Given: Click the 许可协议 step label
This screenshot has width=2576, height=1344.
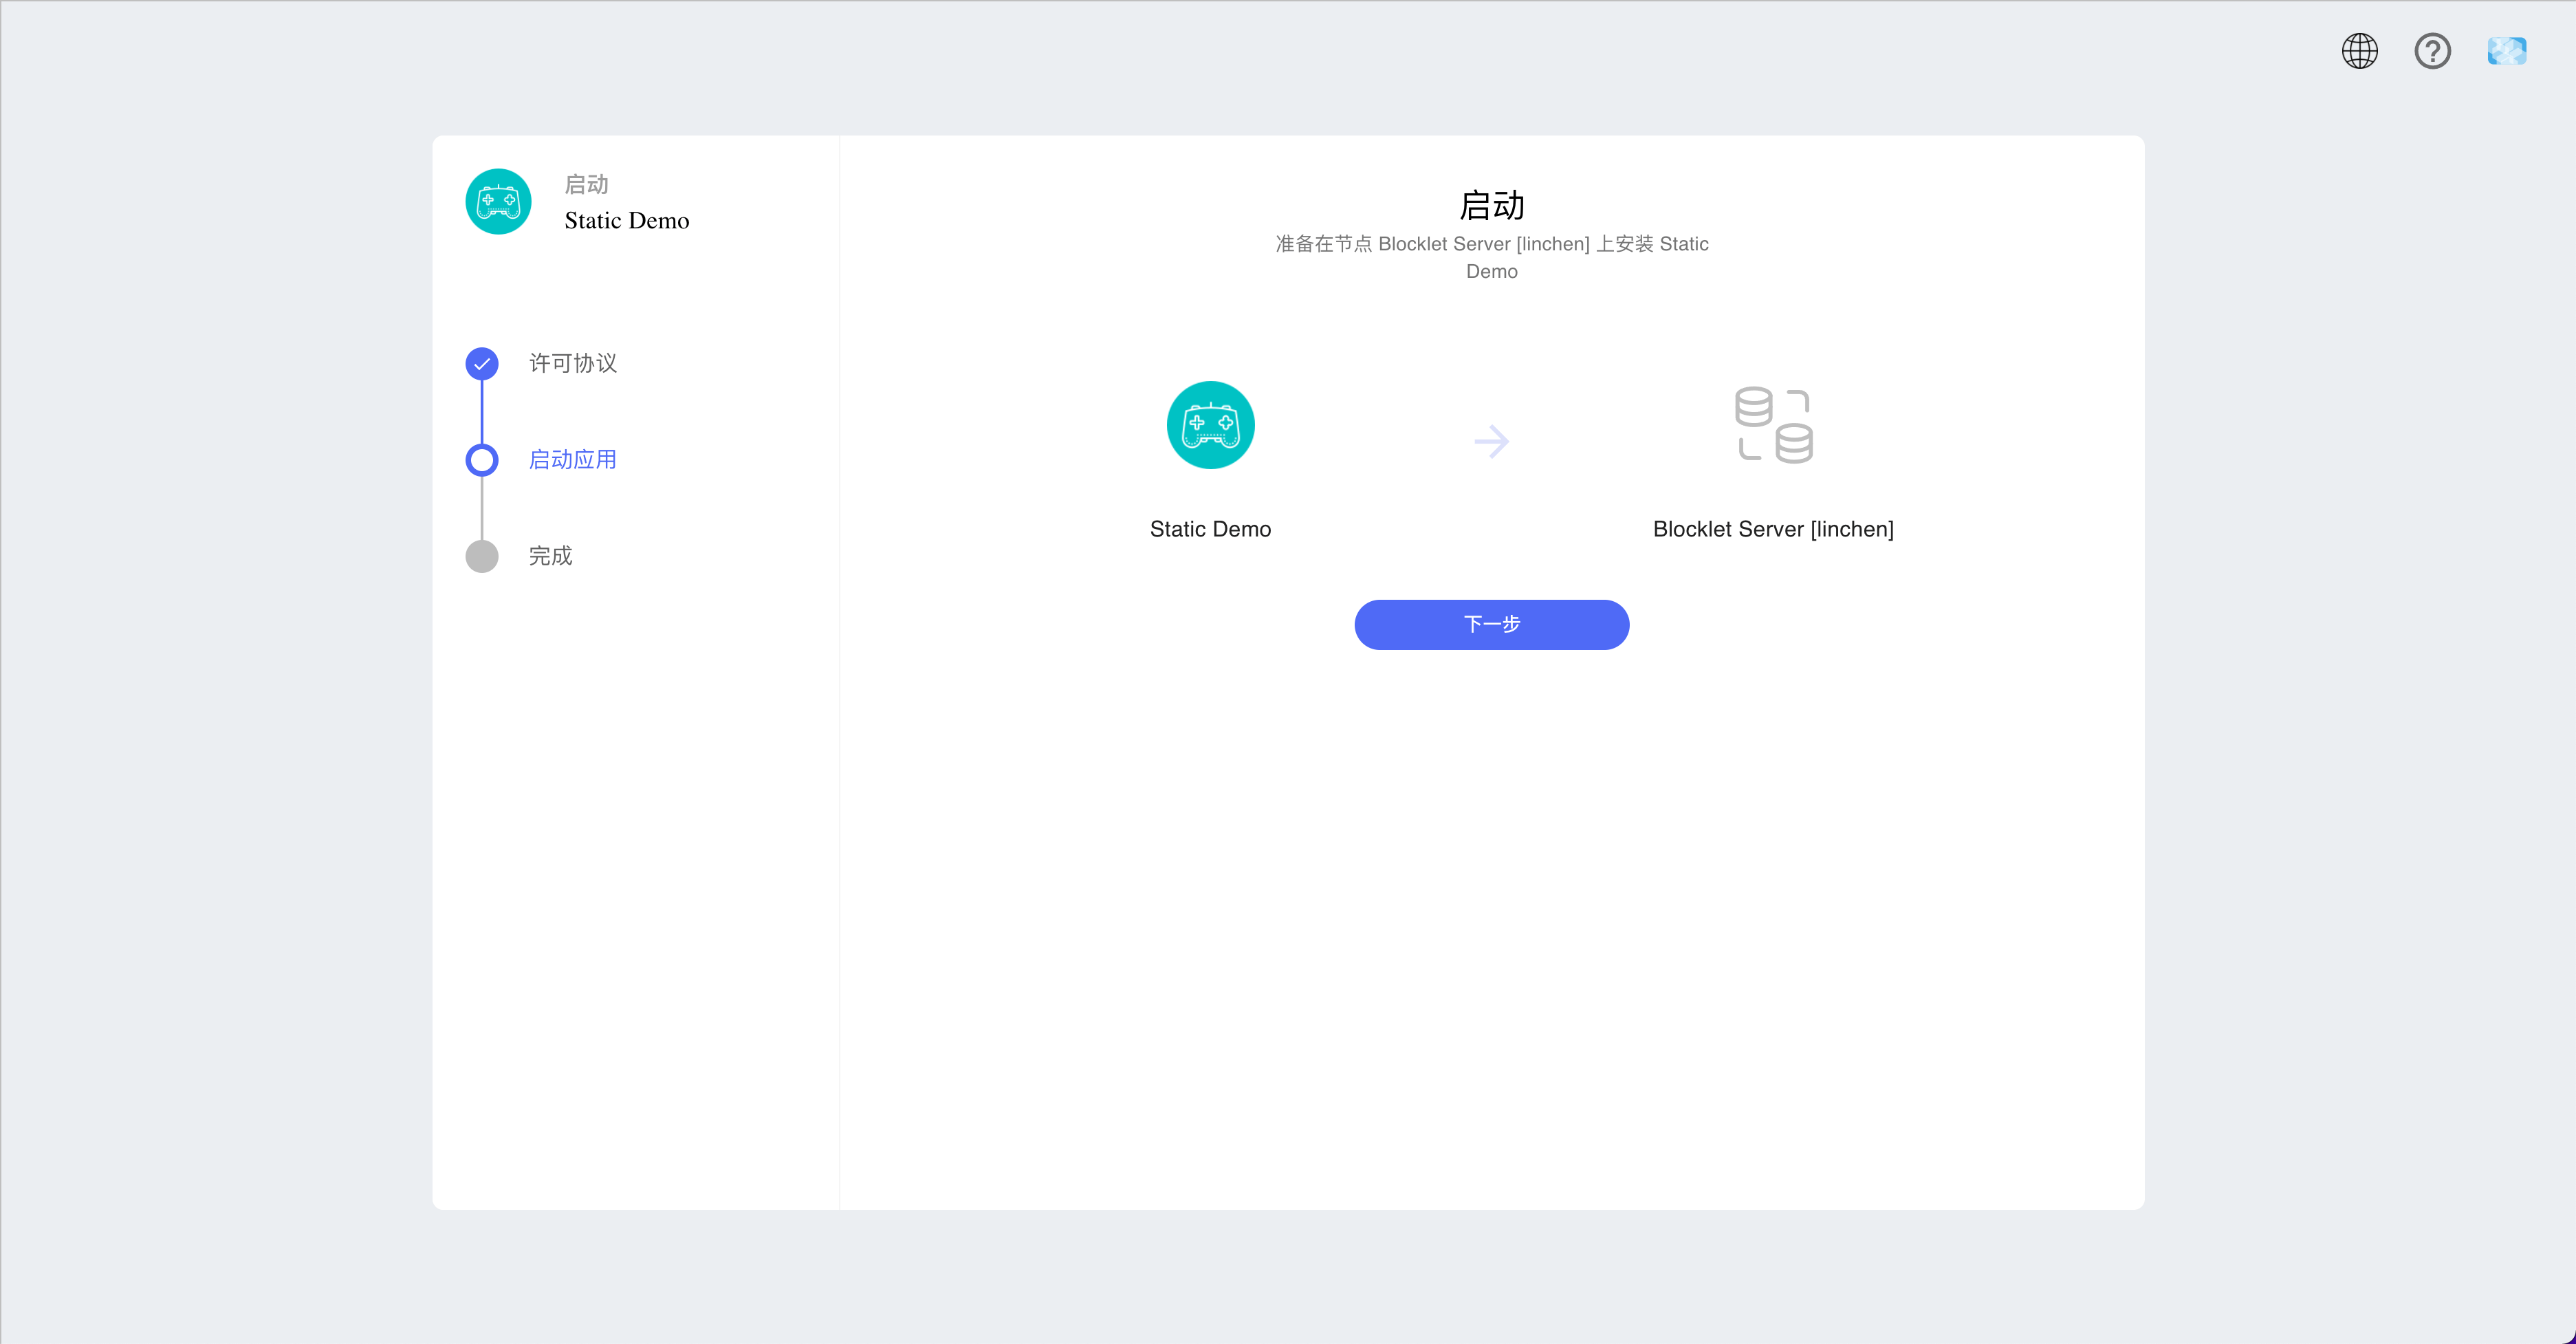Looking at the screenshot, I should (x=573, y=363).
